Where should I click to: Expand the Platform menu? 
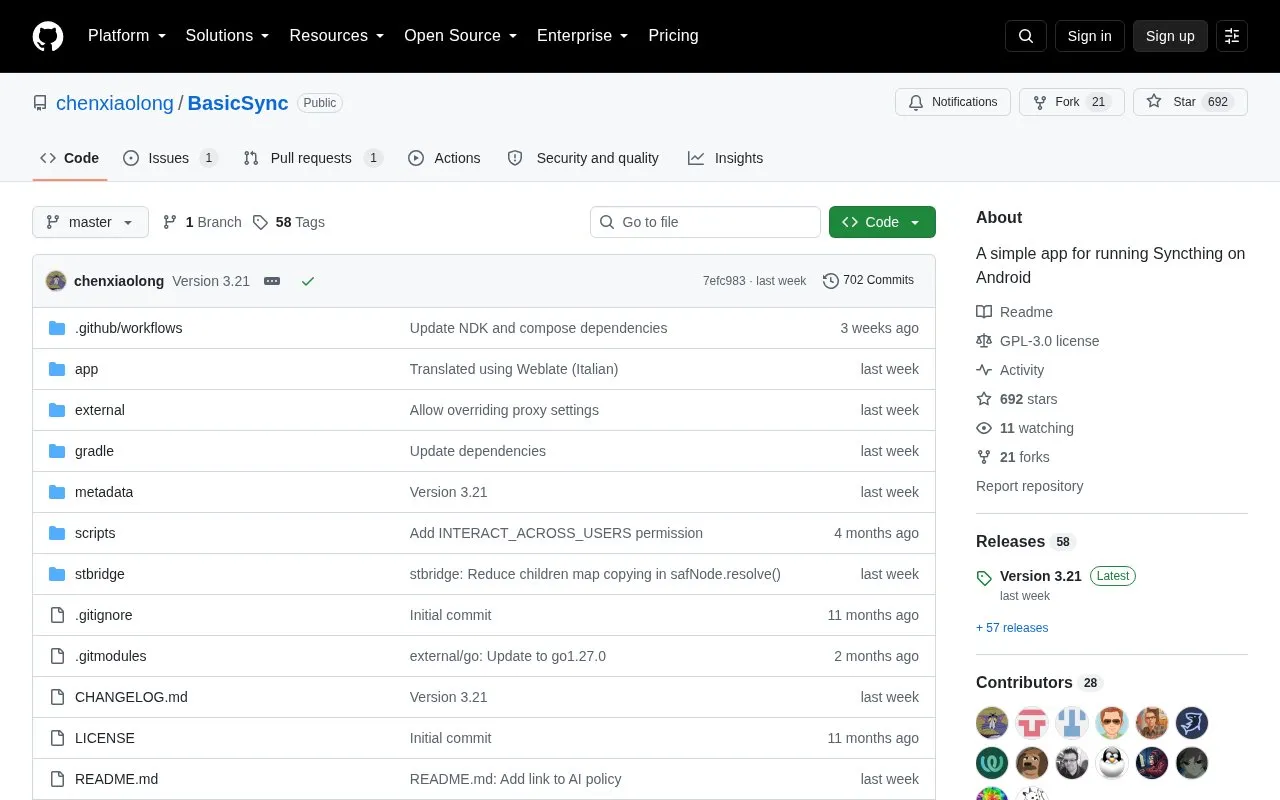coord(127,36)
